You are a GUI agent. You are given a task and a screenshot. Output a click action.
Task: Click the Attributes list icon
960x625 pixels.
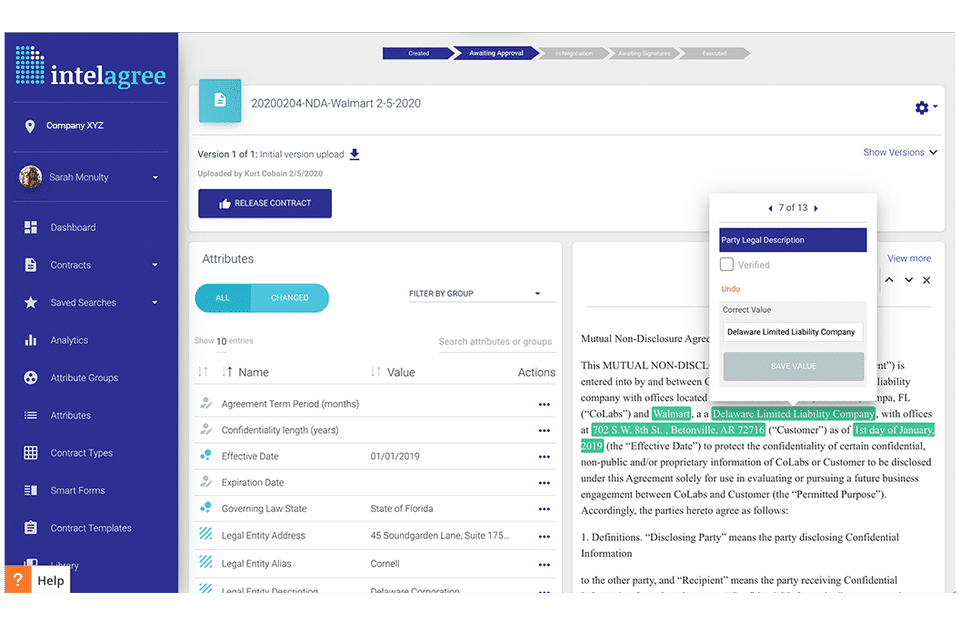click(x=30, y=415)
